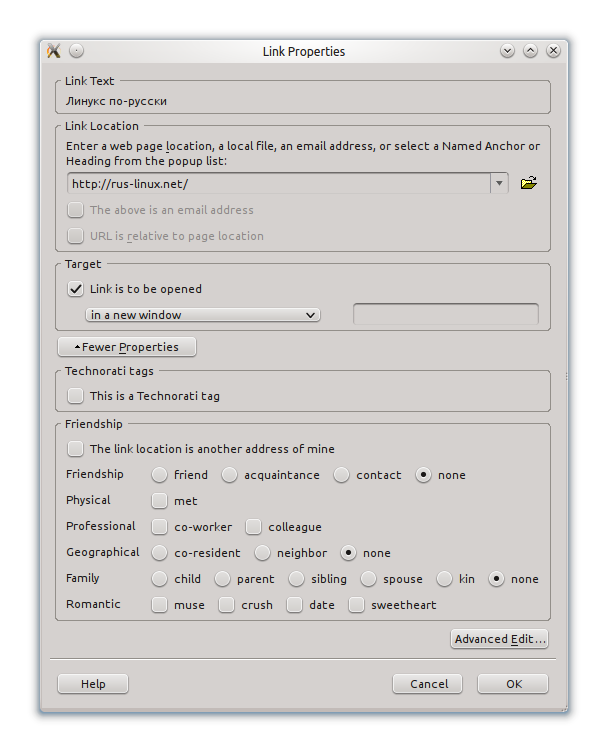Click the link URL text field
The width and height of the screenshot is (608, 752).
point(279,184)
